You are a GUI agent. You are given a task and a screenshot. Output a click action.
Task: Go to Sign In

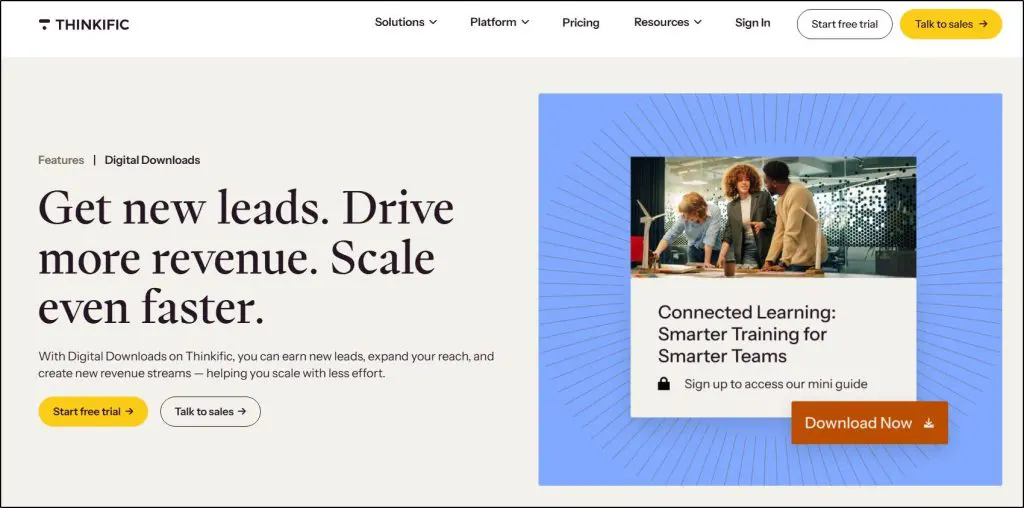point(752,23)
